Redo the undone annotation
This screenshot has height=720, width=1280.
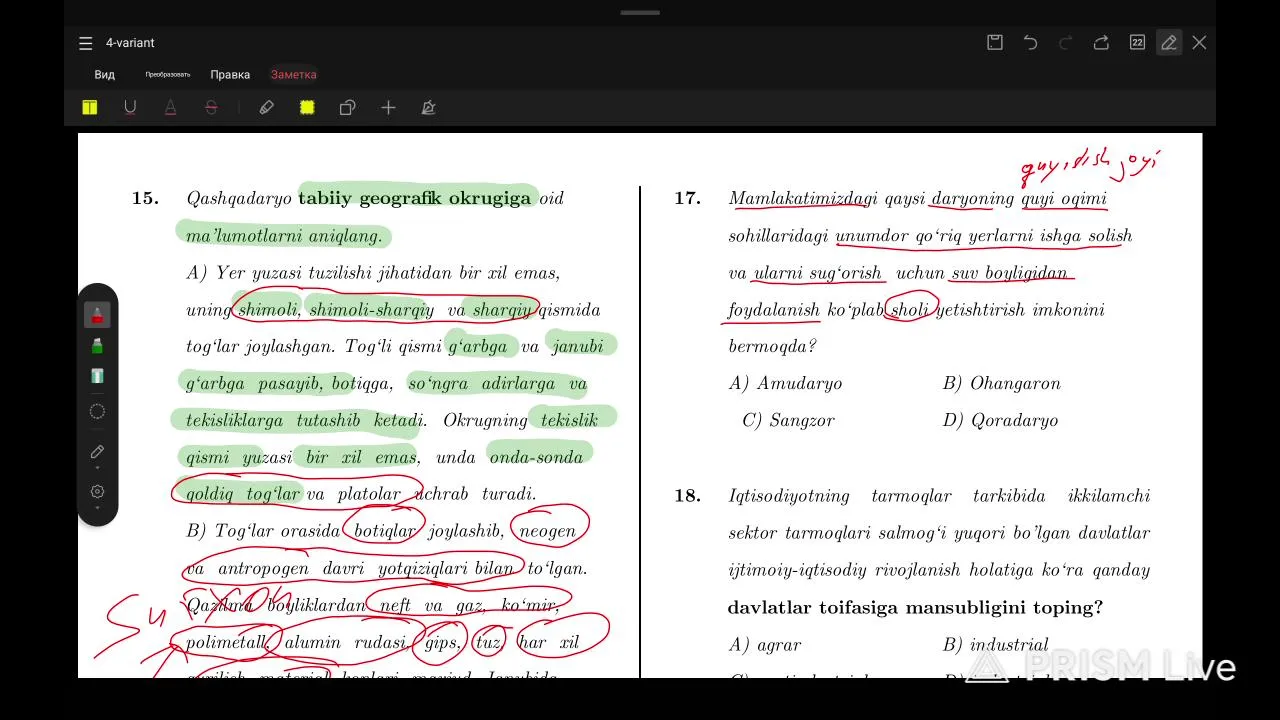point(1065,42)
